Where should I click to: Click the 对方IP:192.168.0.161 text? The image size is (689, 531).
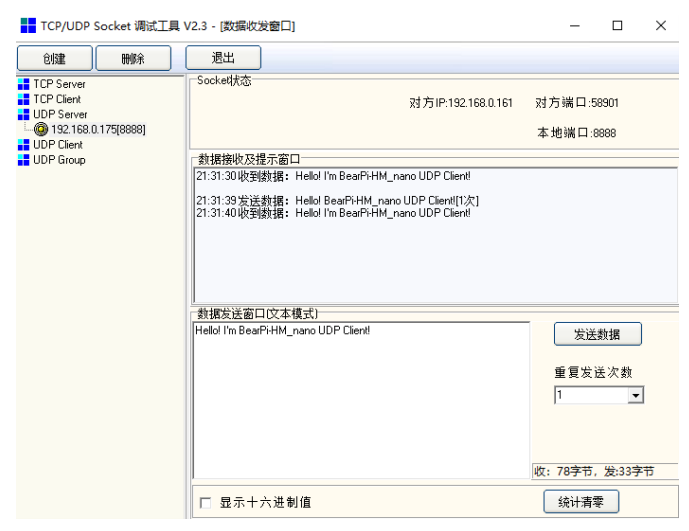point(461,103)
